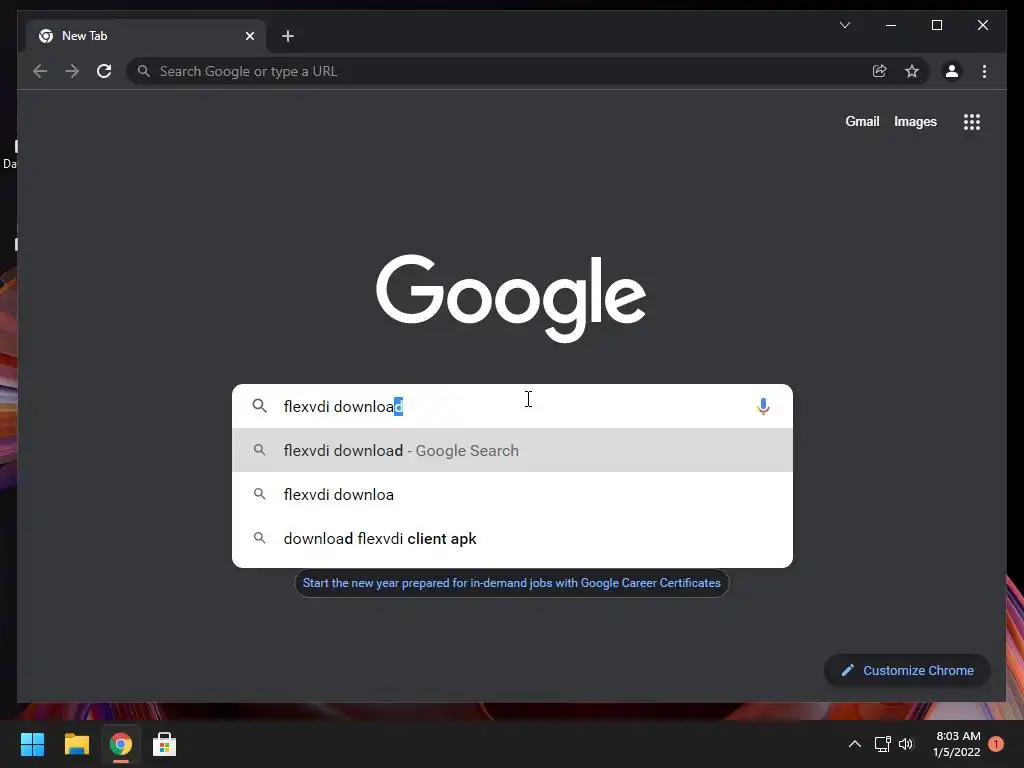
Task: Open a new tab with the plus button
Action: 288,36
